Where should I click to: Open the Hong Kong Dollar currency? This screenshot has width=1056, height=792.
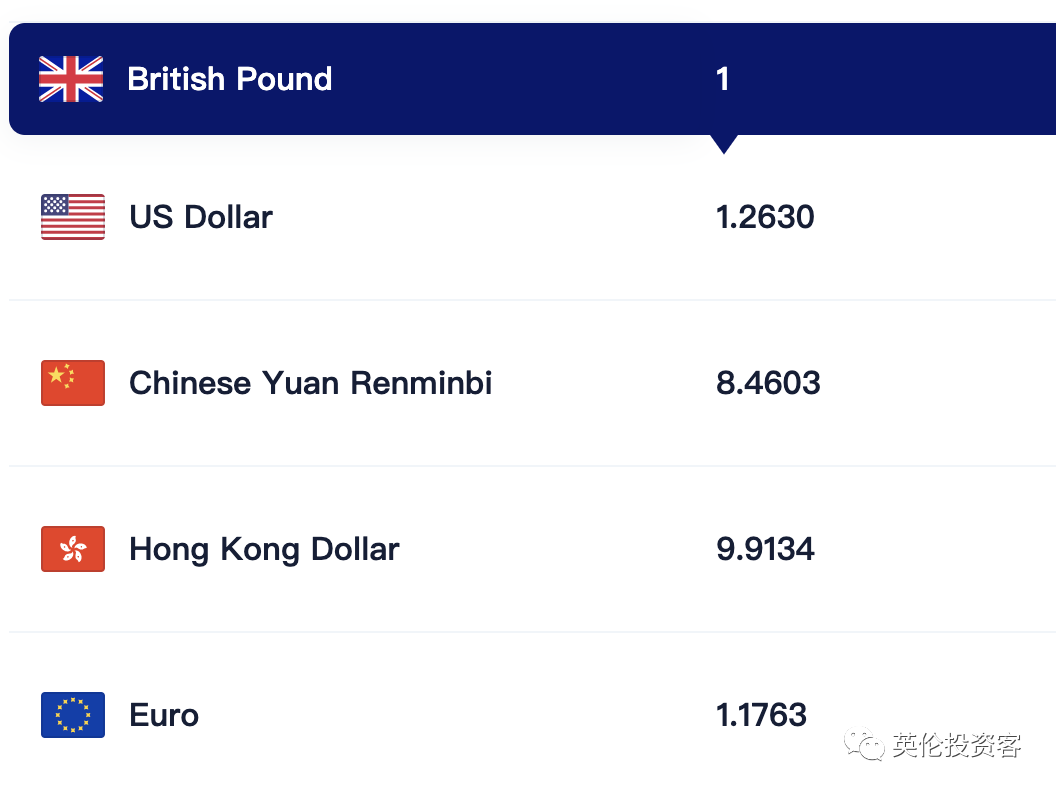(x=264, y=549)
